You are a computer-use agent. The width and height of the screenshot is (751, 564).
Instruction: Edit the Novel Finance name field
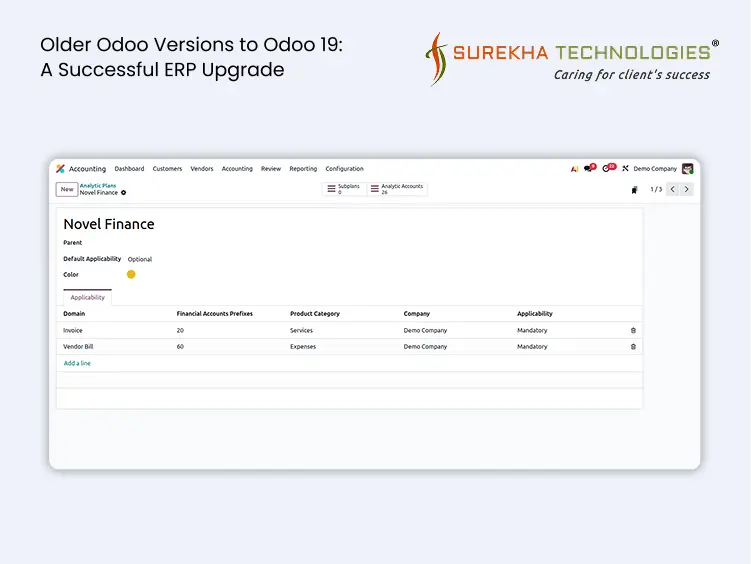coord(109,224)
